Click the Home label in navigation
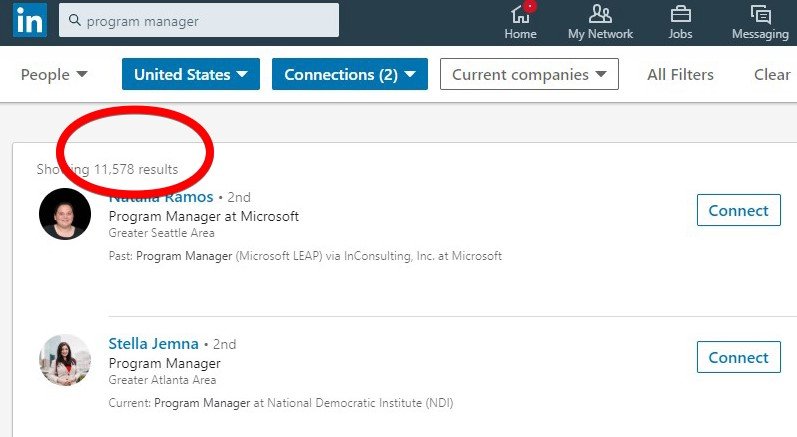797x437 pixels. [x=520, y=34]
